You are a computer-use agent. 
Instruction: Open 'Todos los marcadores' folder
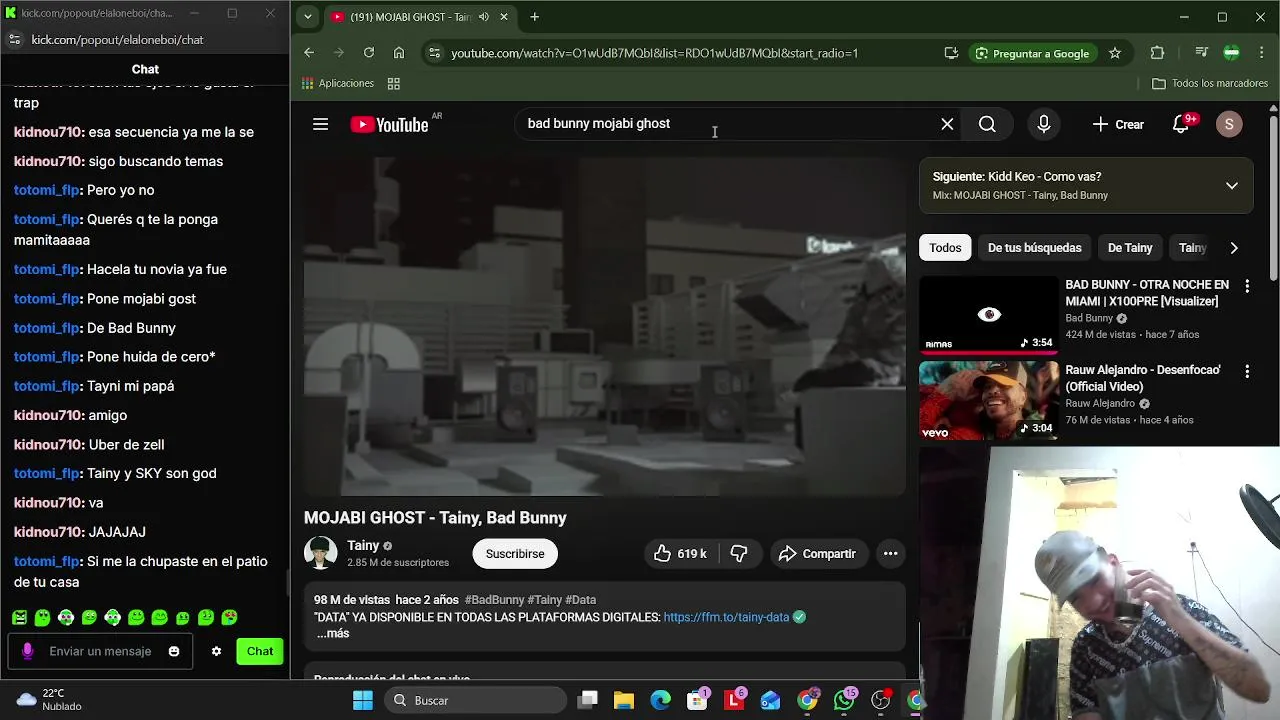pos(1210,83)
